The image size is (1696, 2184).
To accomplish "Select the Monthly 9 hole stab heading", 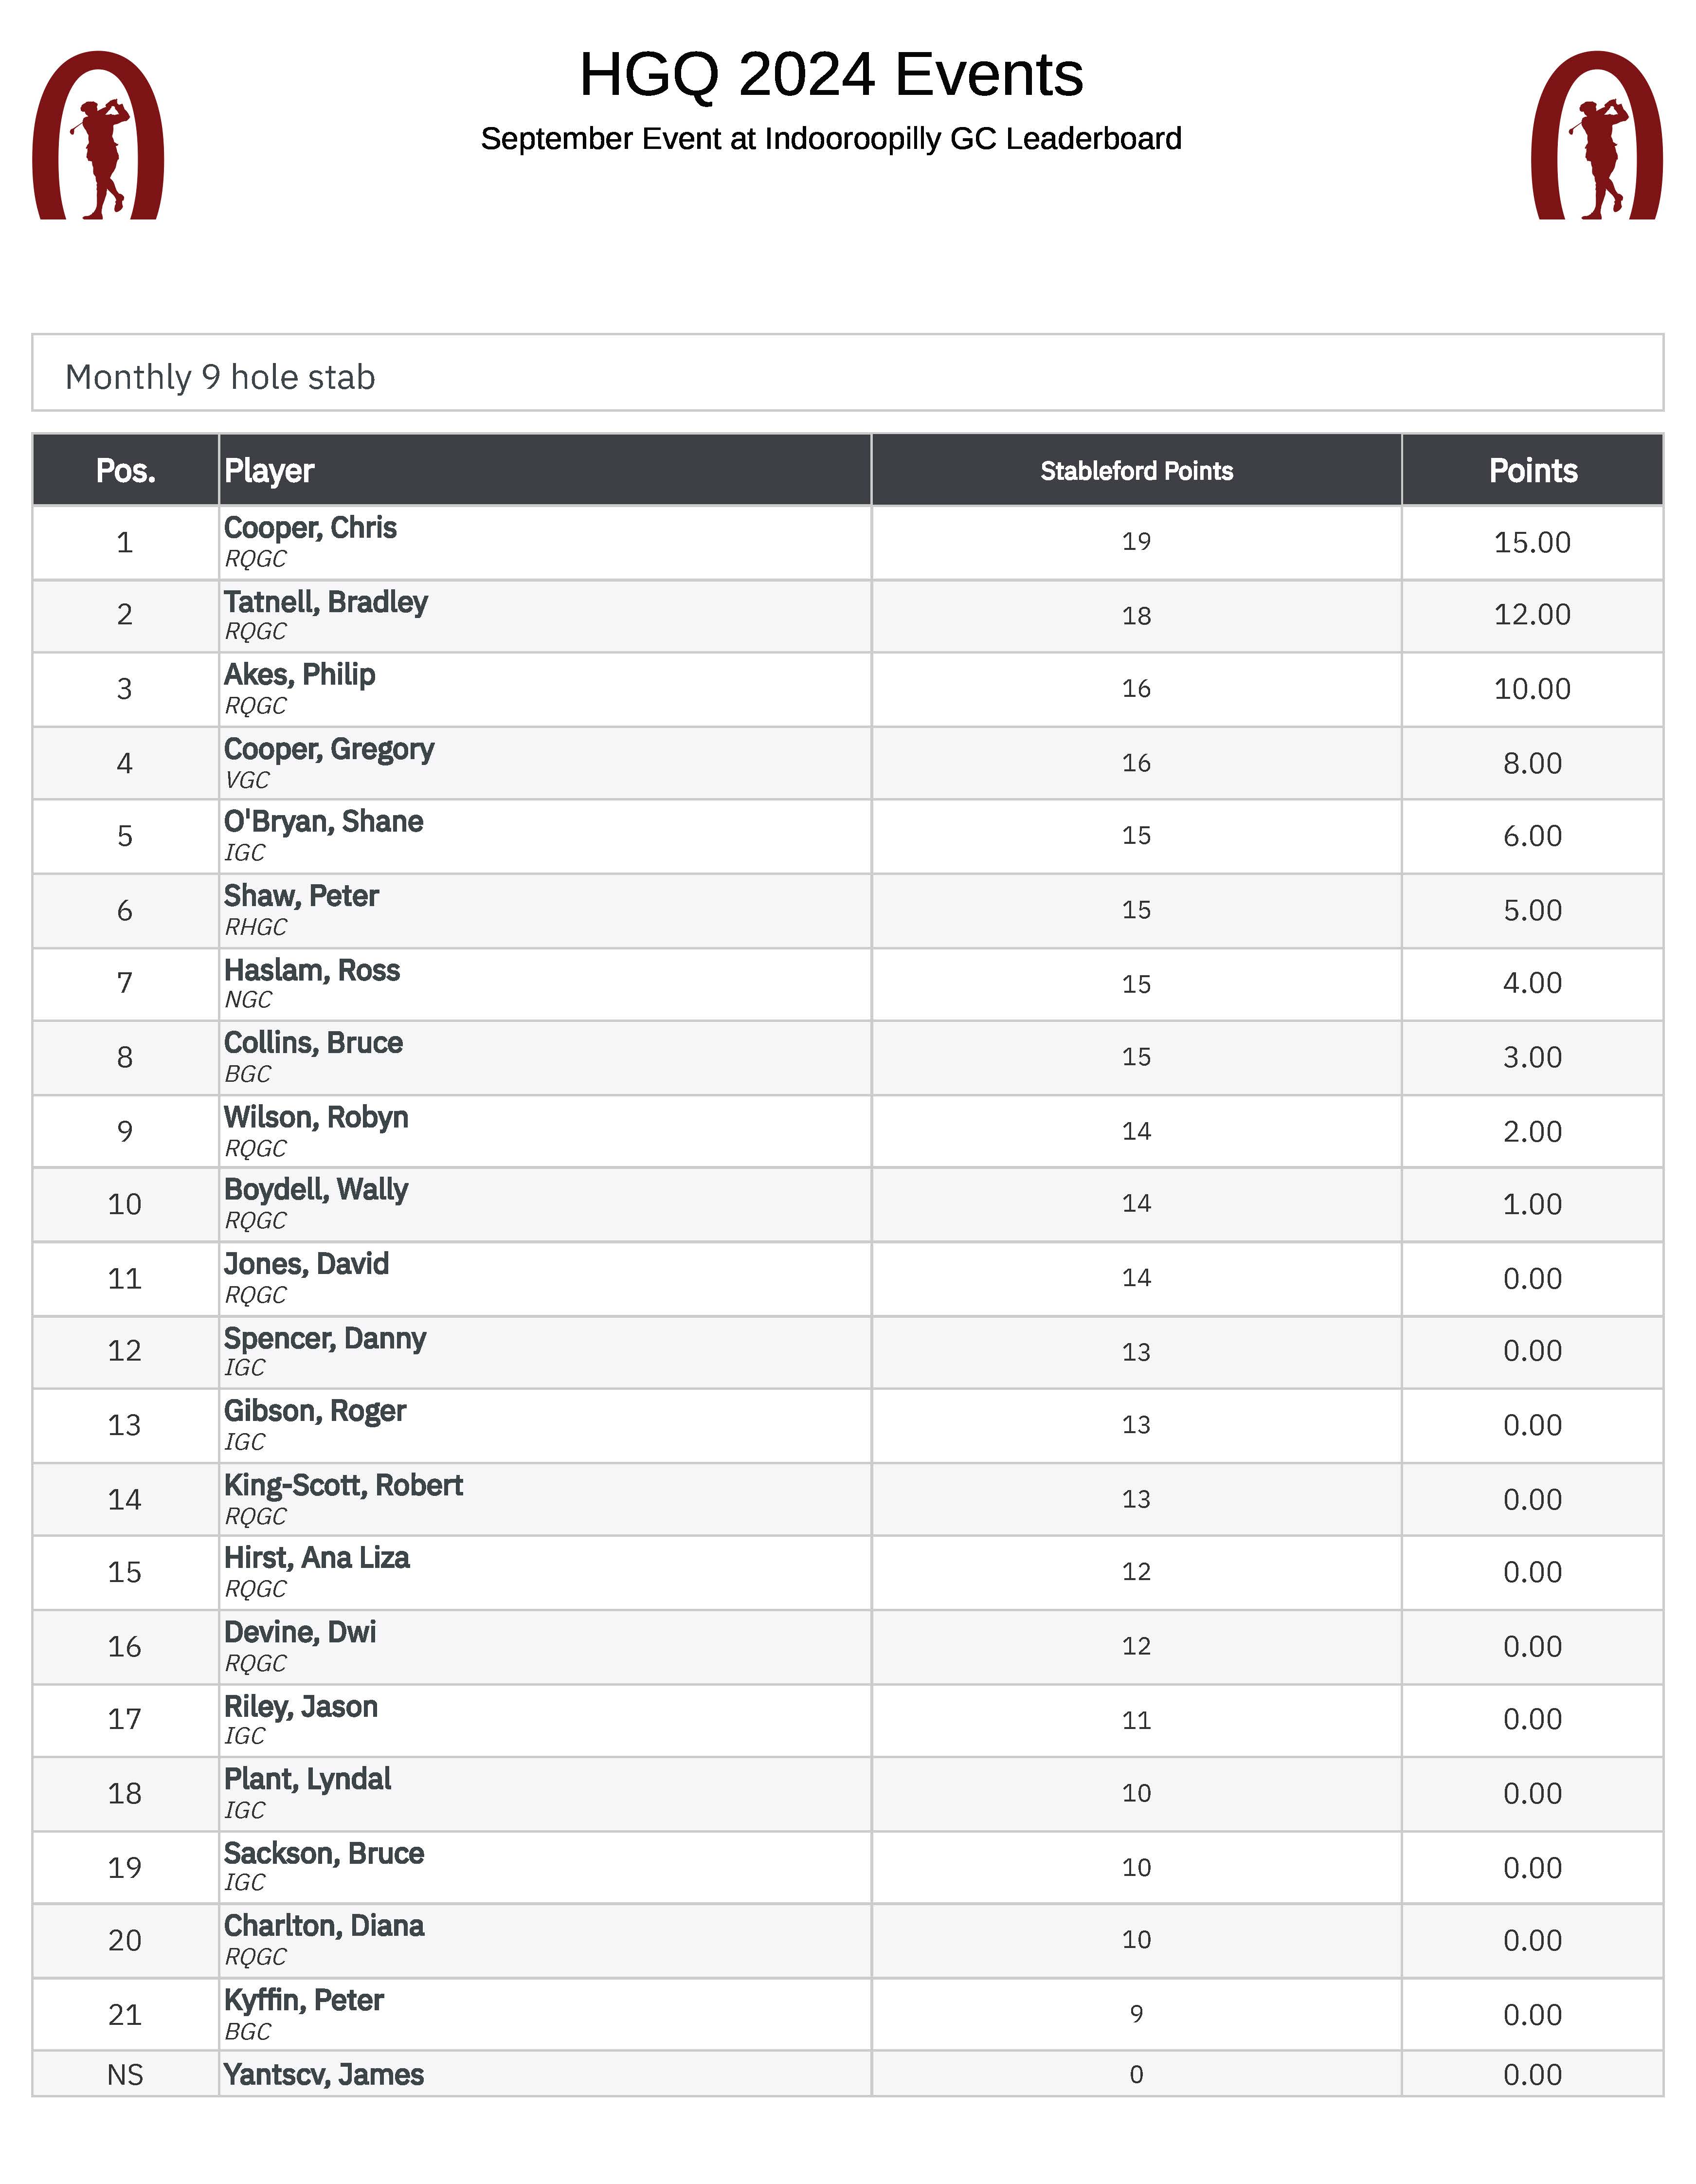I will pyautogui.click(x=220, y=377).
